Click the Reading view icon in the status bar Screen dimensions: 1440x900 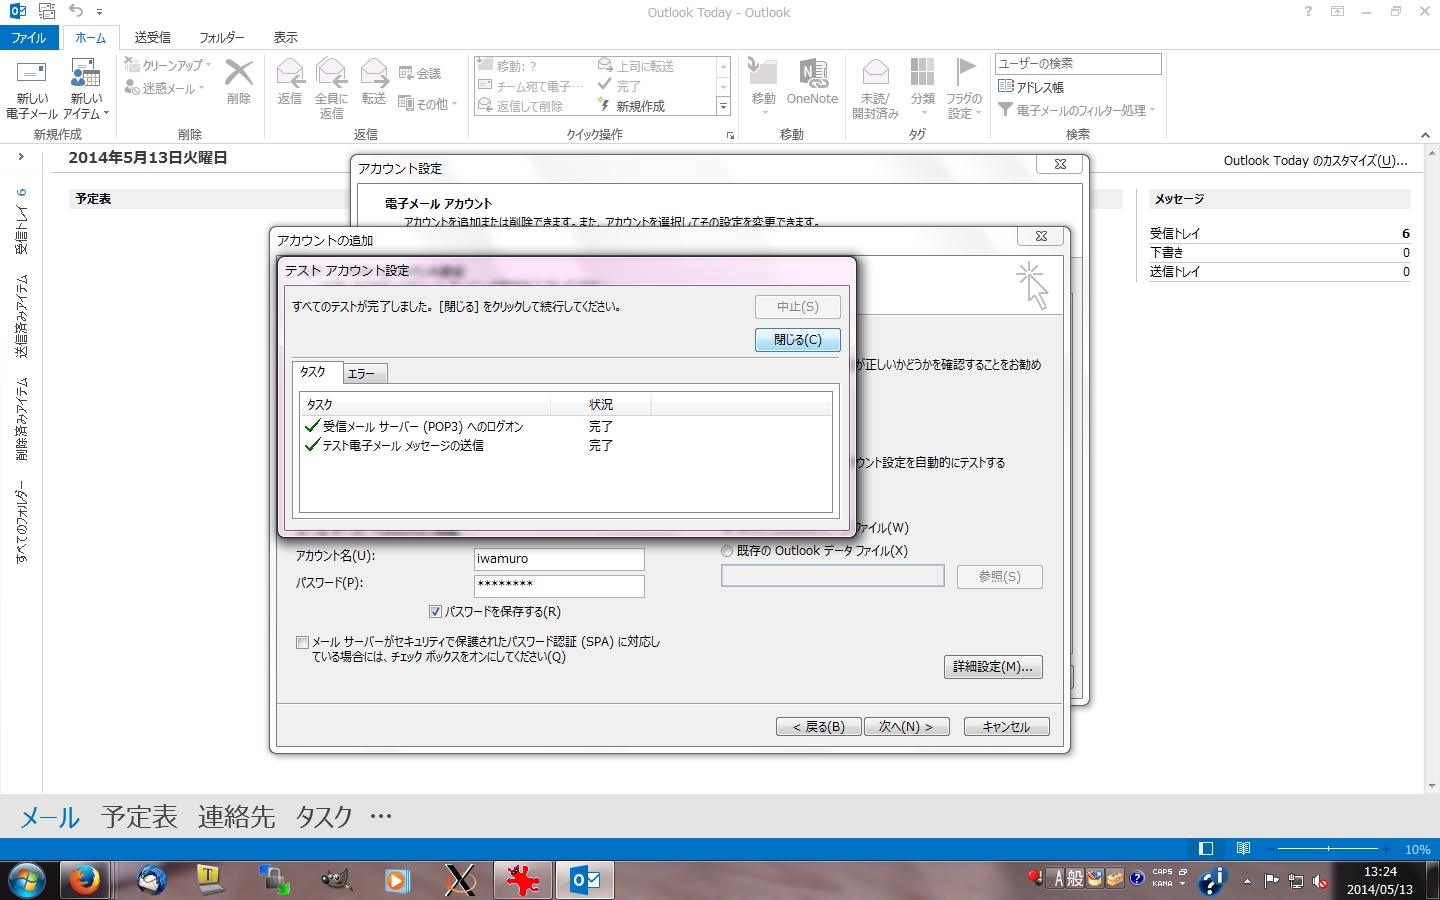(1243, 849)
